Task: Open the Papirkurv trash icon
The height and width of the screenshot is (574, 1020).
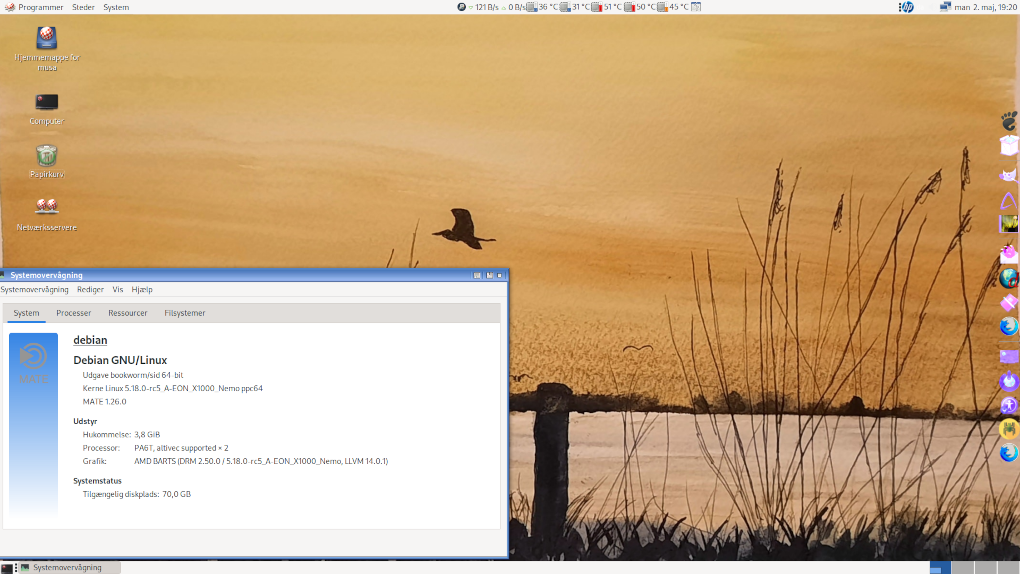Action: (46, 156)
